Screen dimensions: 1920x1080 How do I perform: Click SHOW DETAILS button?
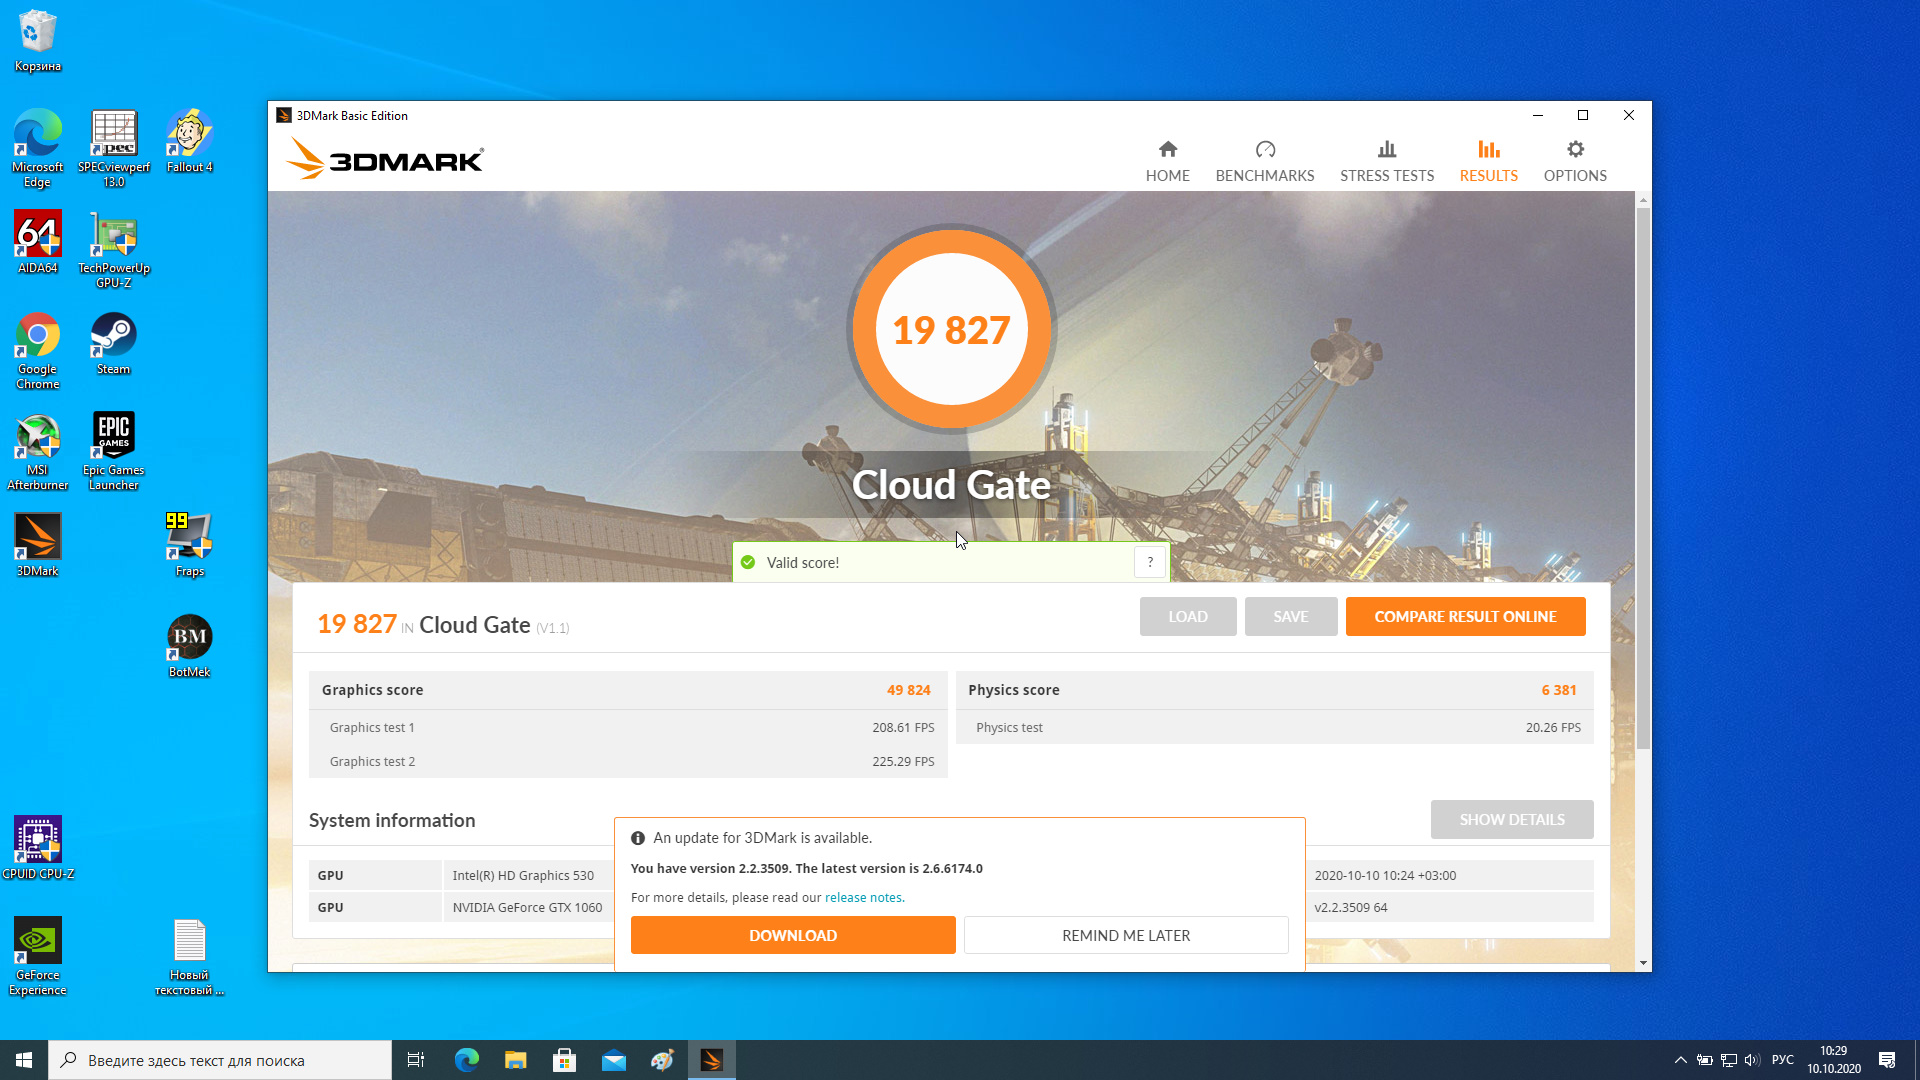(1512, 819)
